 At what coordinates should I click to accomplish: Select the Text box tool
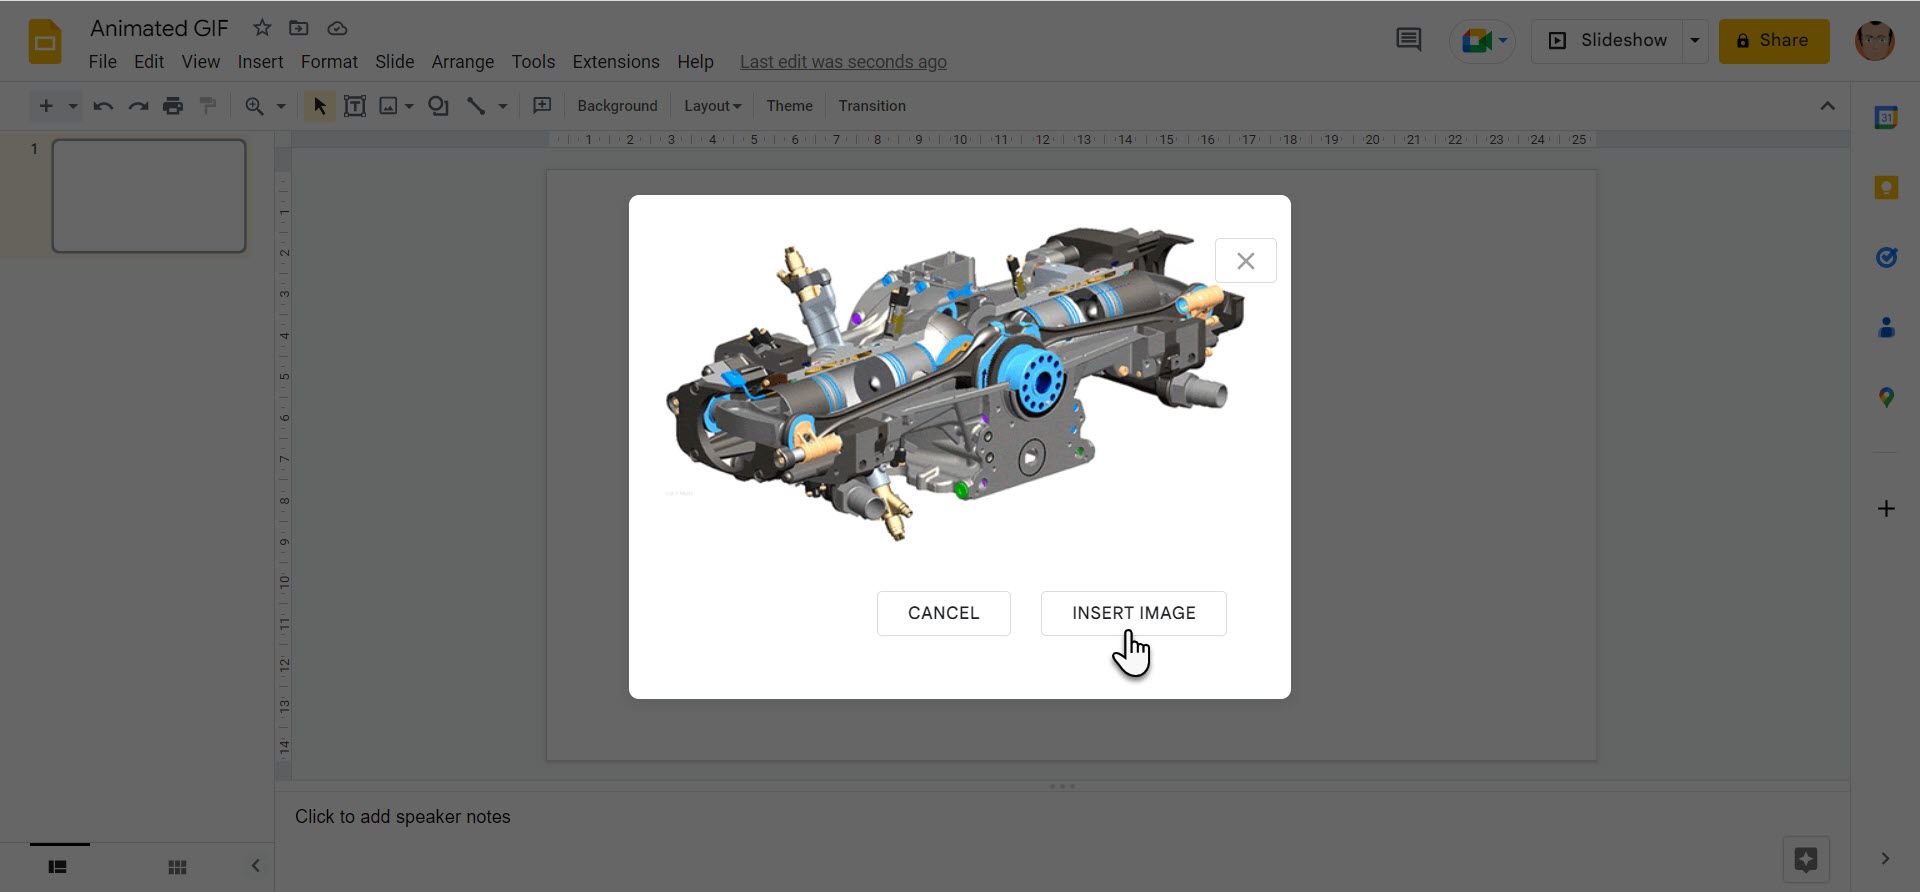pos(354,106)
